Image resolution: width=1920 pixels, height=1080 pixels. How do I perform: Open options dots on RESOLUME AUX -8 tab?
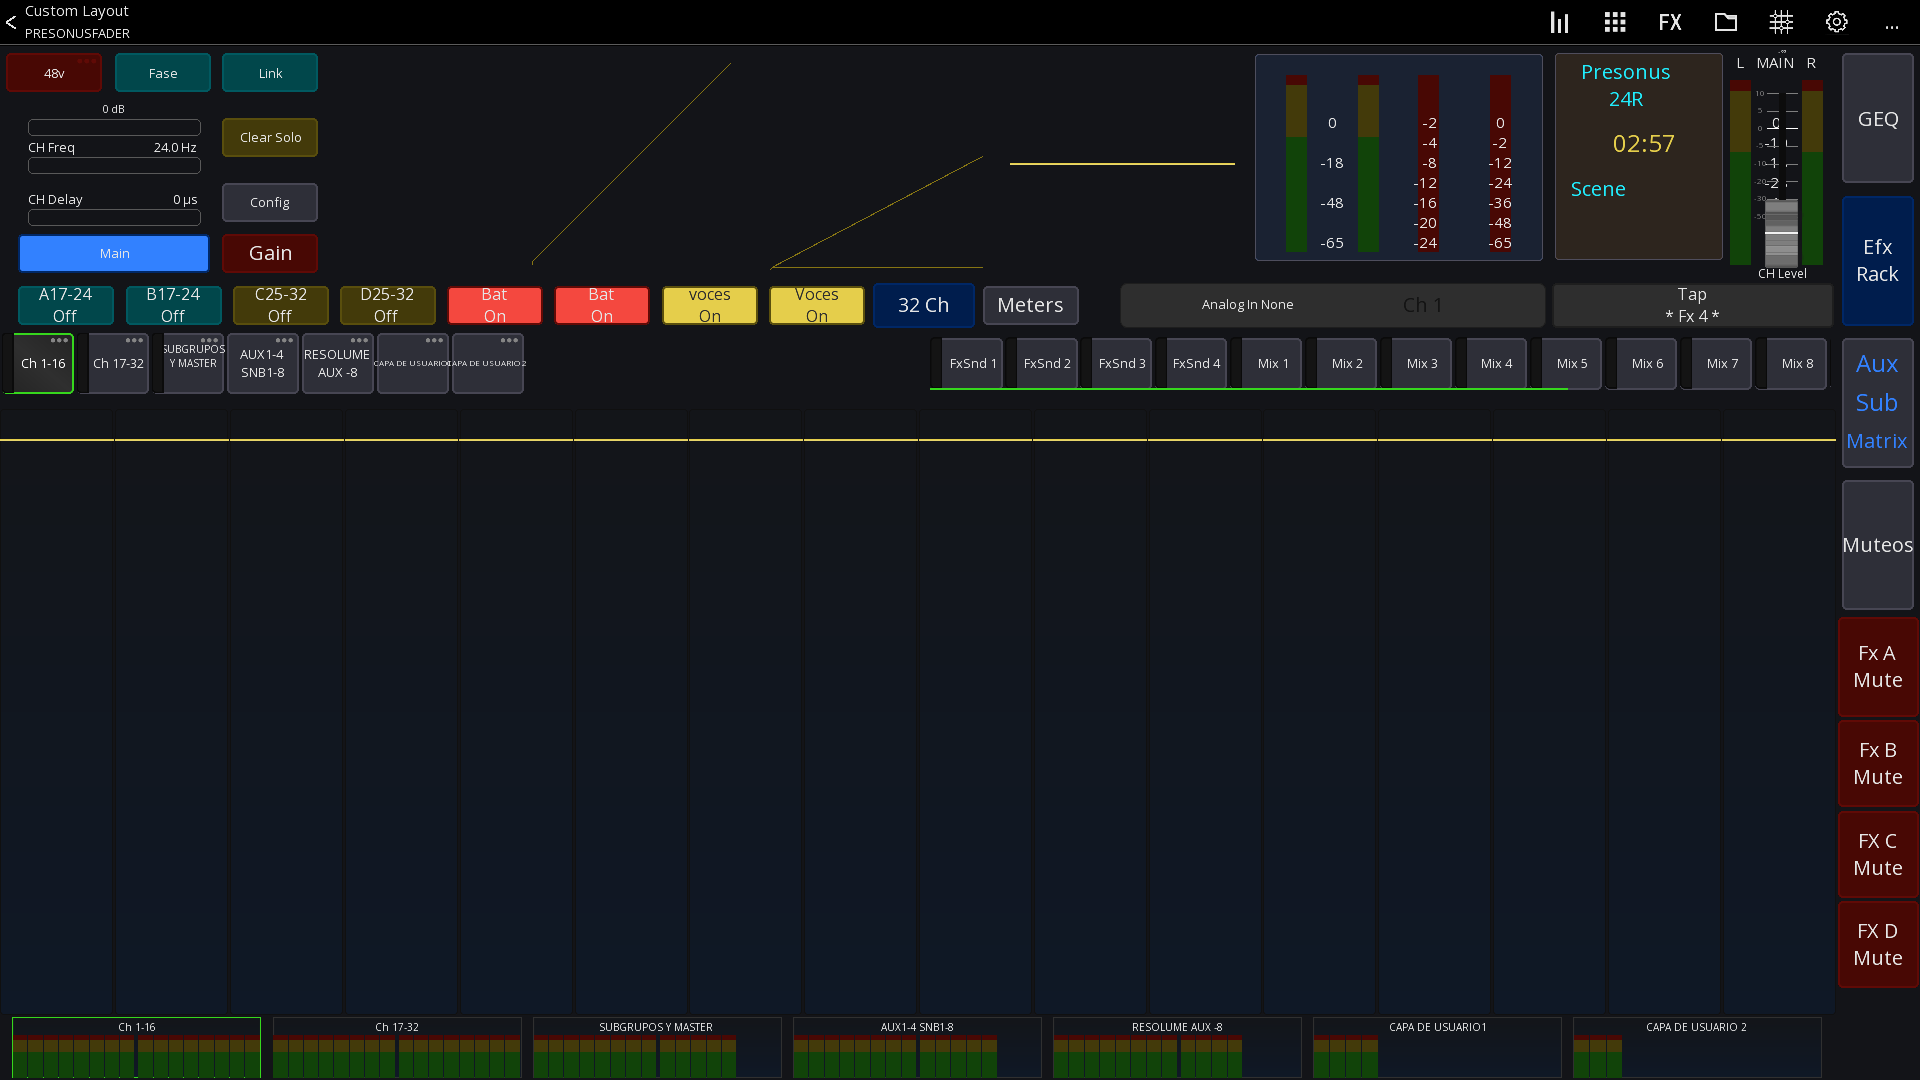(359, 341)
